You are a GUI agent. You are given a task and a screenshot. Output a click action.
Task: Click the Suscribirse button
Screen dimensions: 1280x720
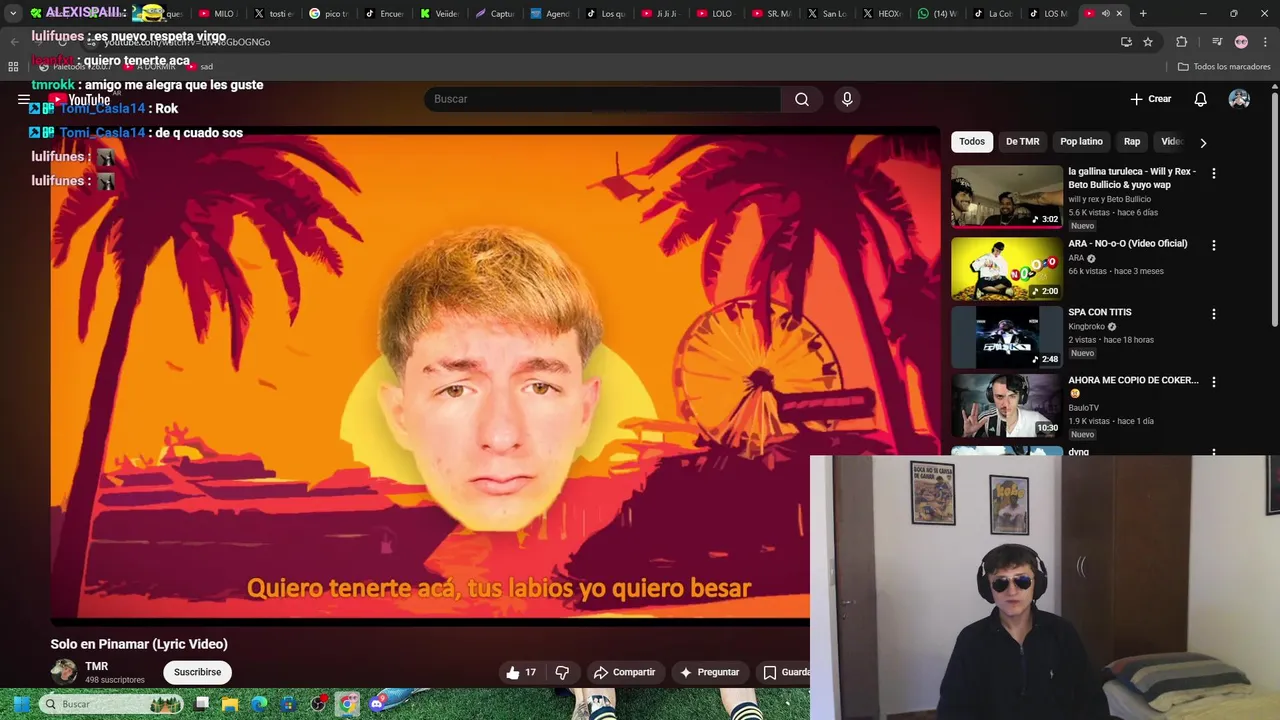(x=197, y=672)
